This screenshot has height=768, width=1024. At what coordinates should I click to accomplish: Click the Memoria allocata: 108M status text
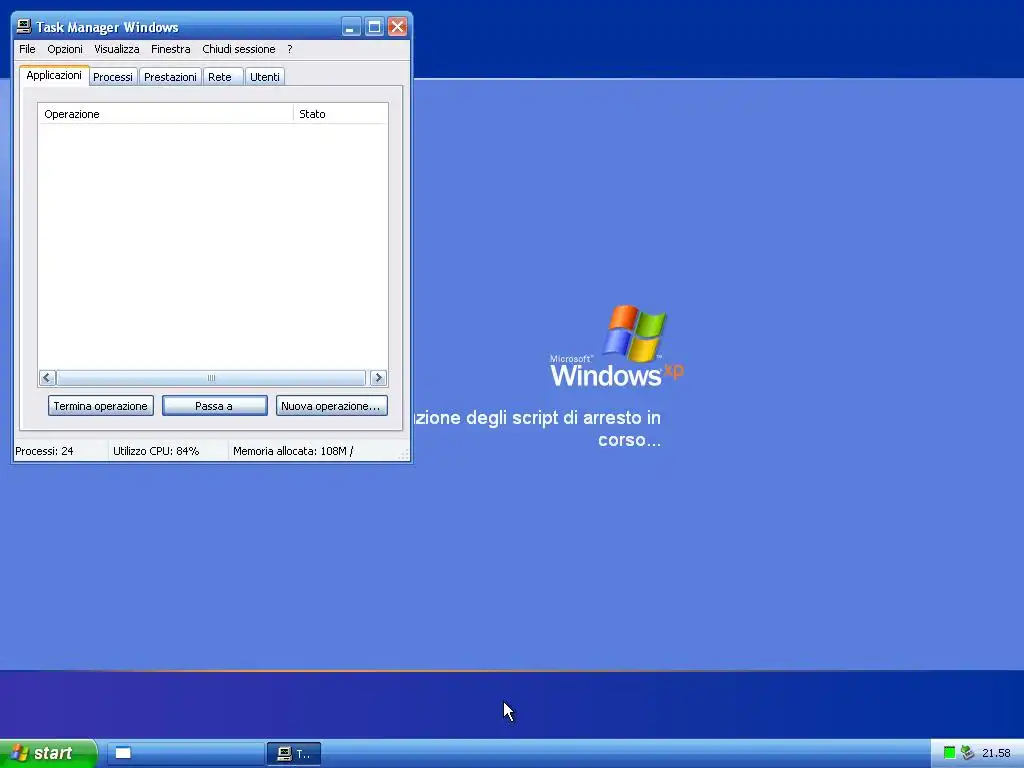[293, 451]
